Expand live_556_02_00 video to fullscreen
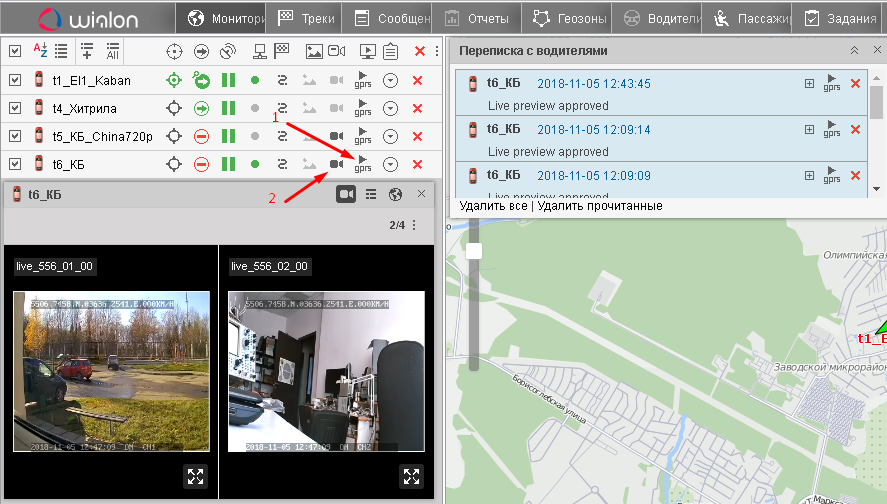This screenshot has height=504, width=887. (x=411, y=476)
